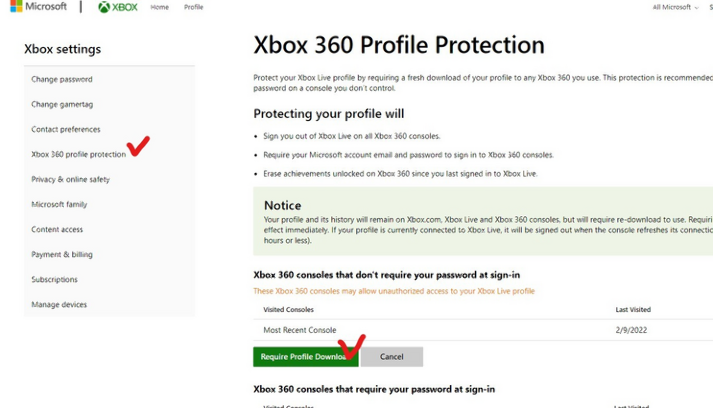Select Change password in settings sidebar
Screen dimensions: 713x408
(62, 79)
